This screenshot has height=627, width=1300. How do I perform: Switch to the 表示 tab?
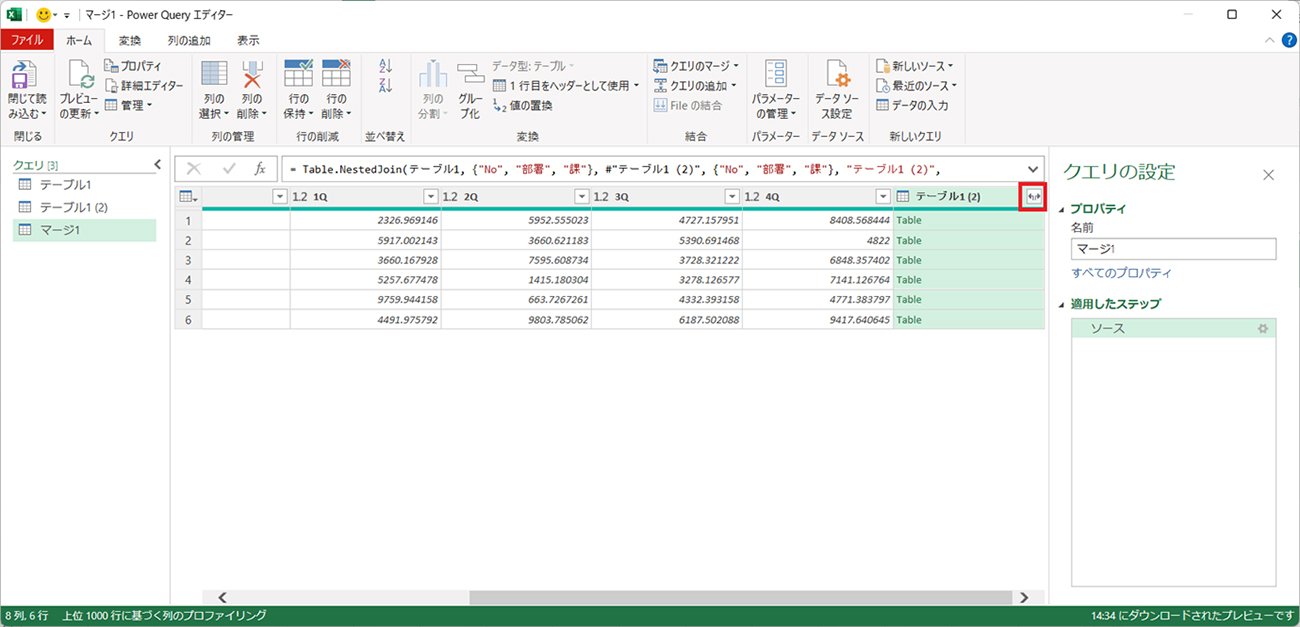tap(248, 40)
